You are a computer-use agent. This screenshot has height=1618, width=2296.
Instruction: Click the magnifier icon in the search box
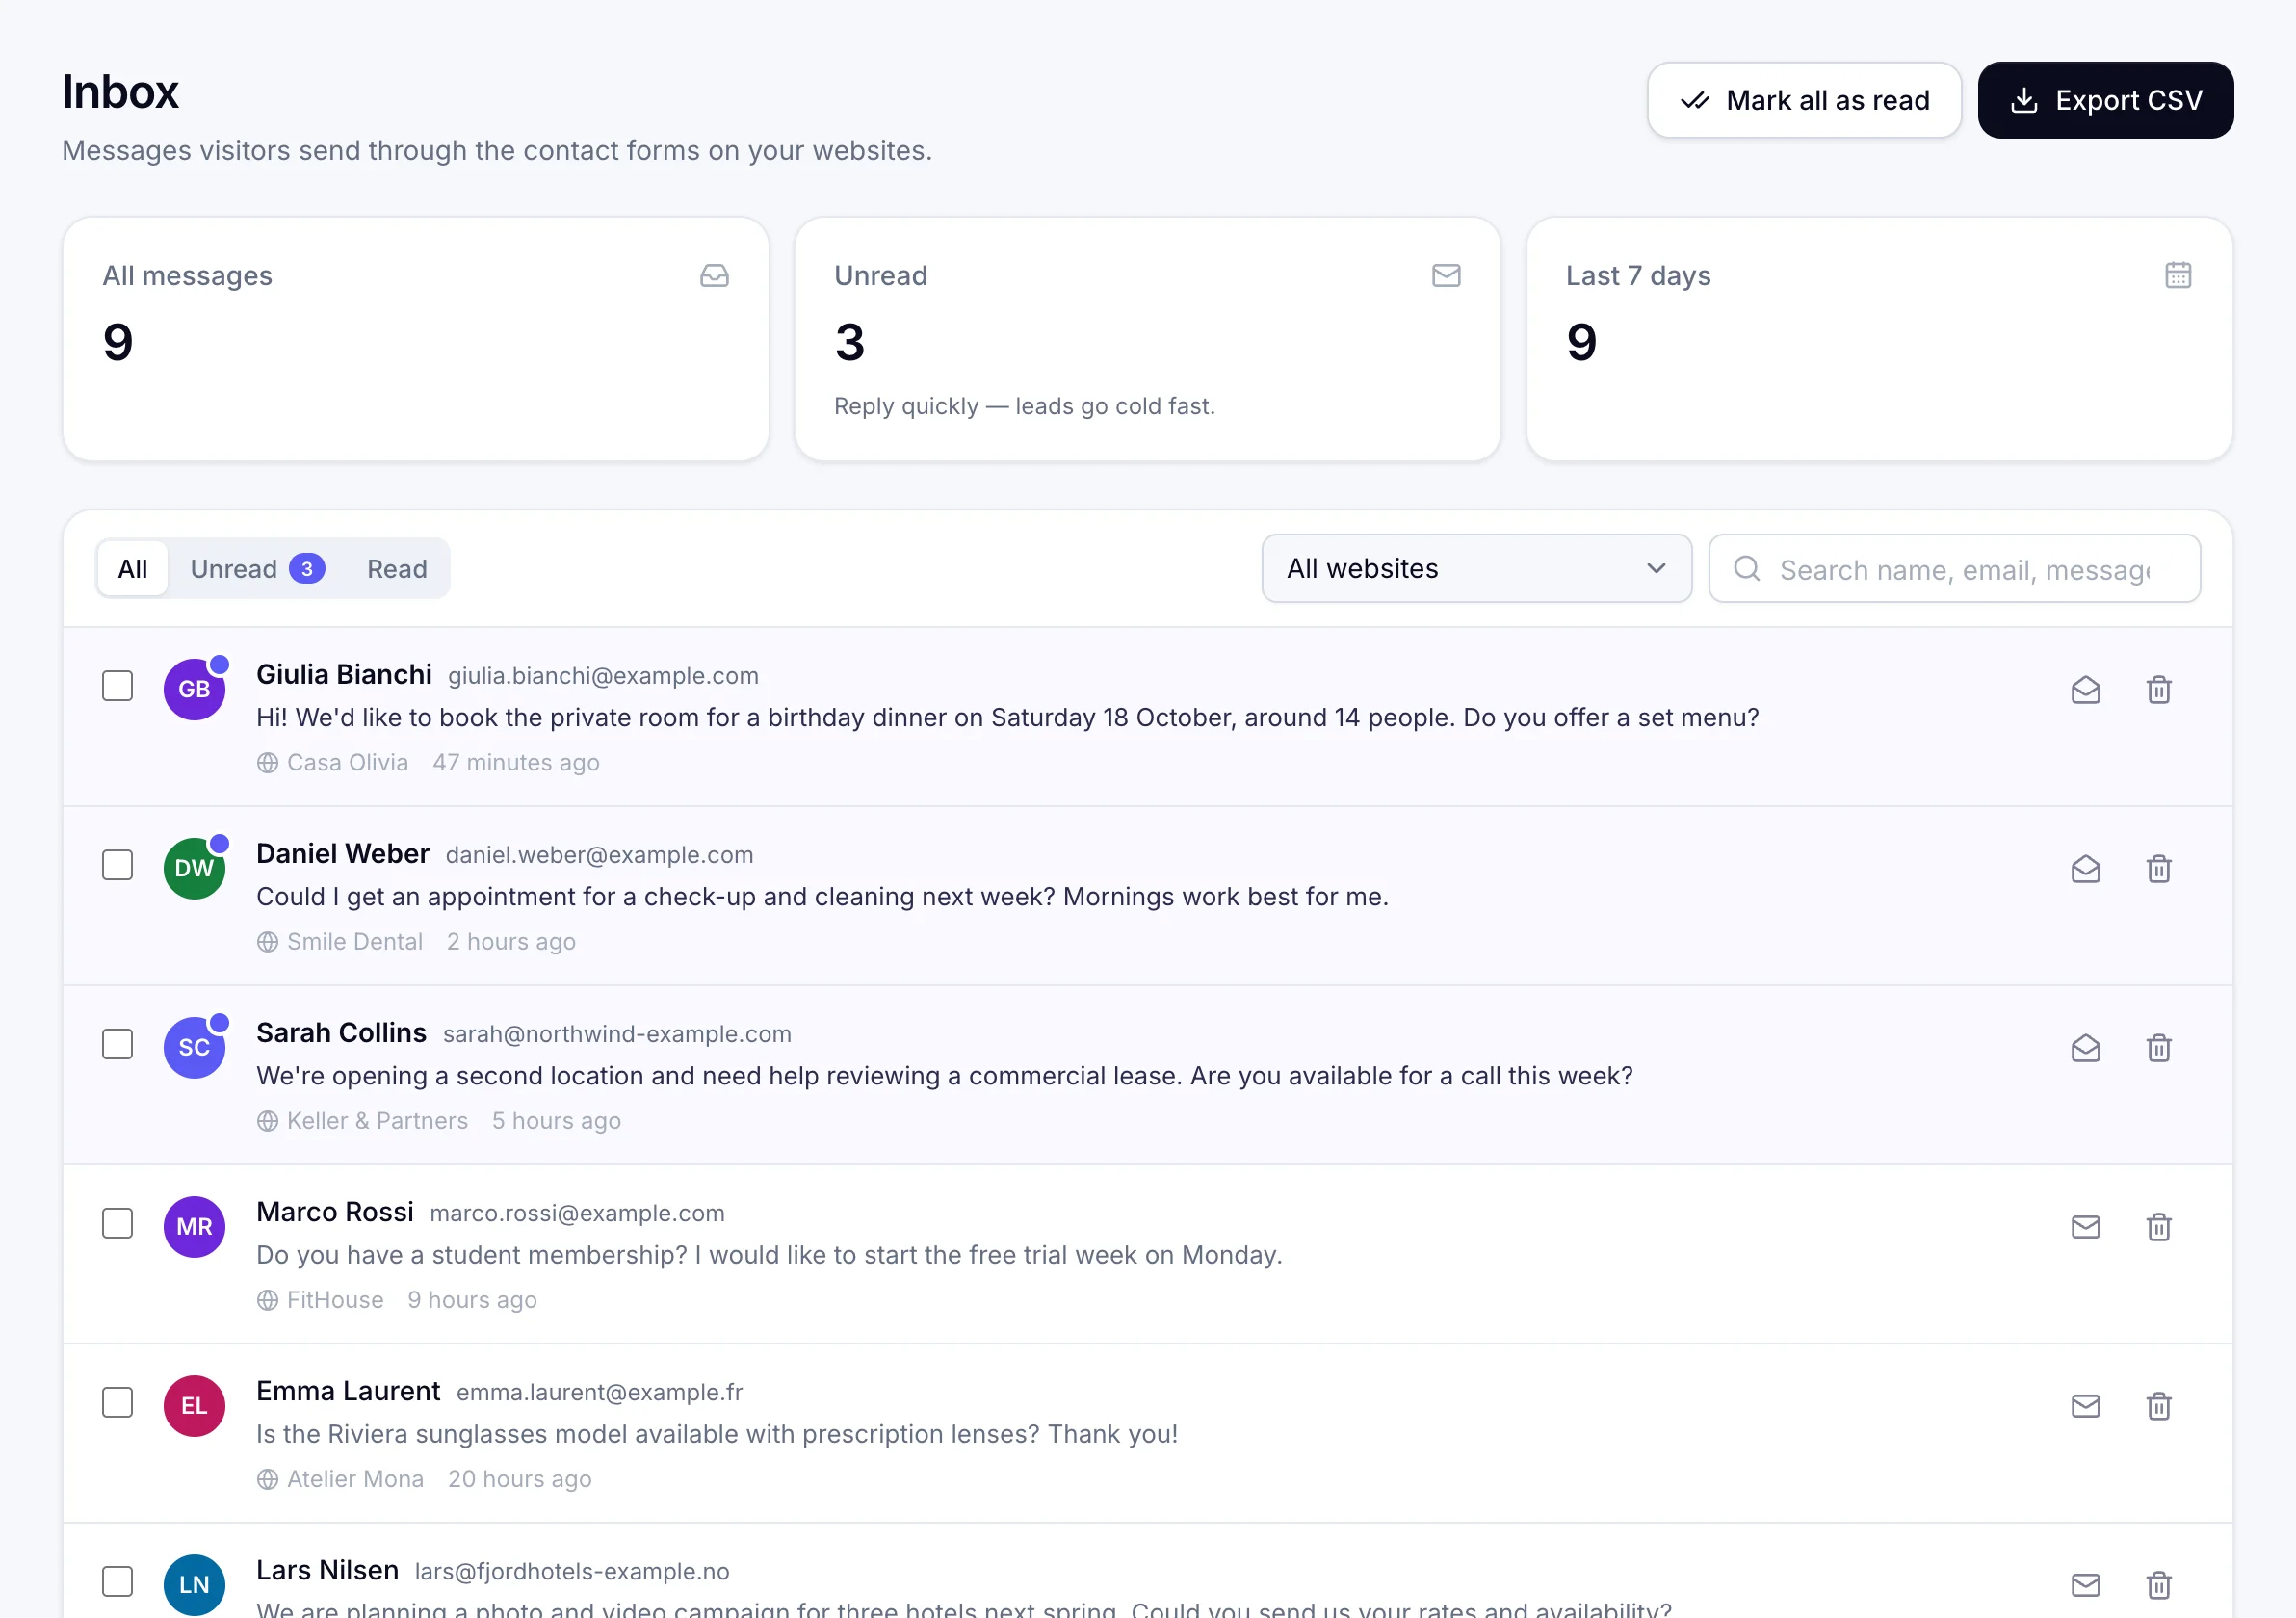(1746, 568)
